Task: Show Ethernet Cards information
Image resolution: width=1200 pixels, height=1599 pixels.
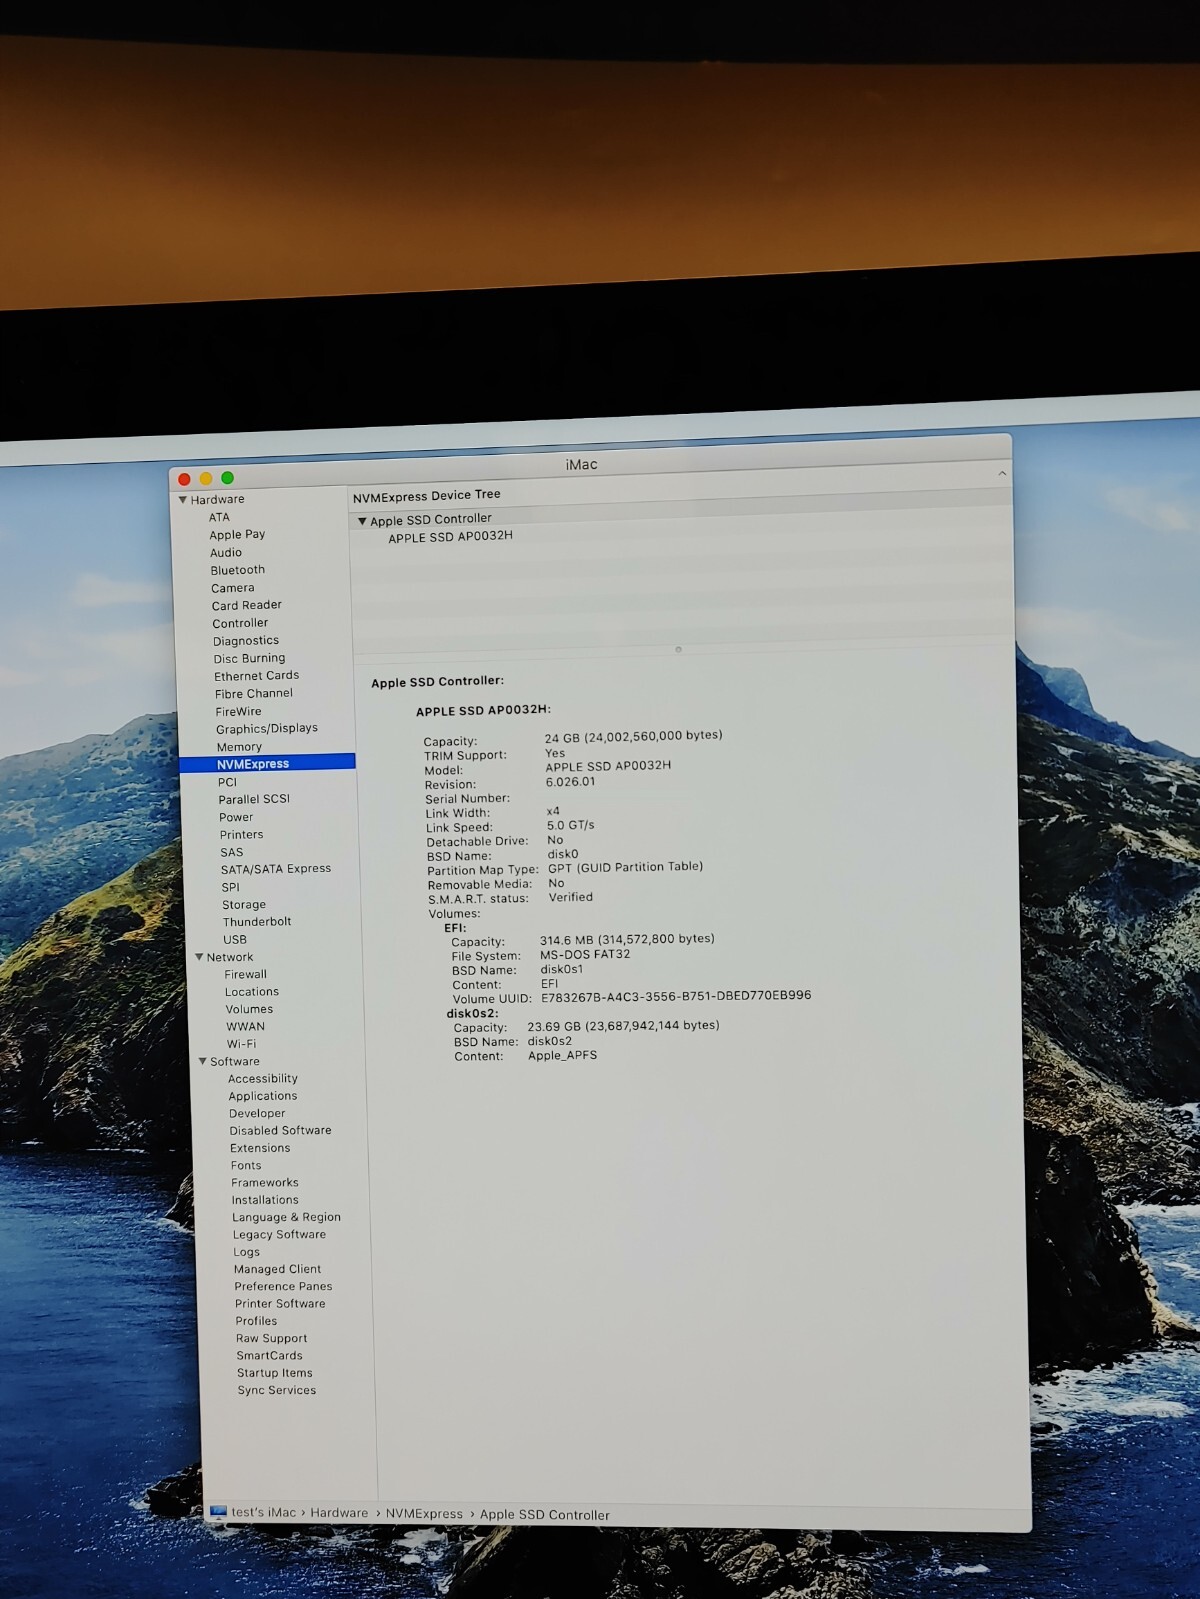Action: (257, 676)
